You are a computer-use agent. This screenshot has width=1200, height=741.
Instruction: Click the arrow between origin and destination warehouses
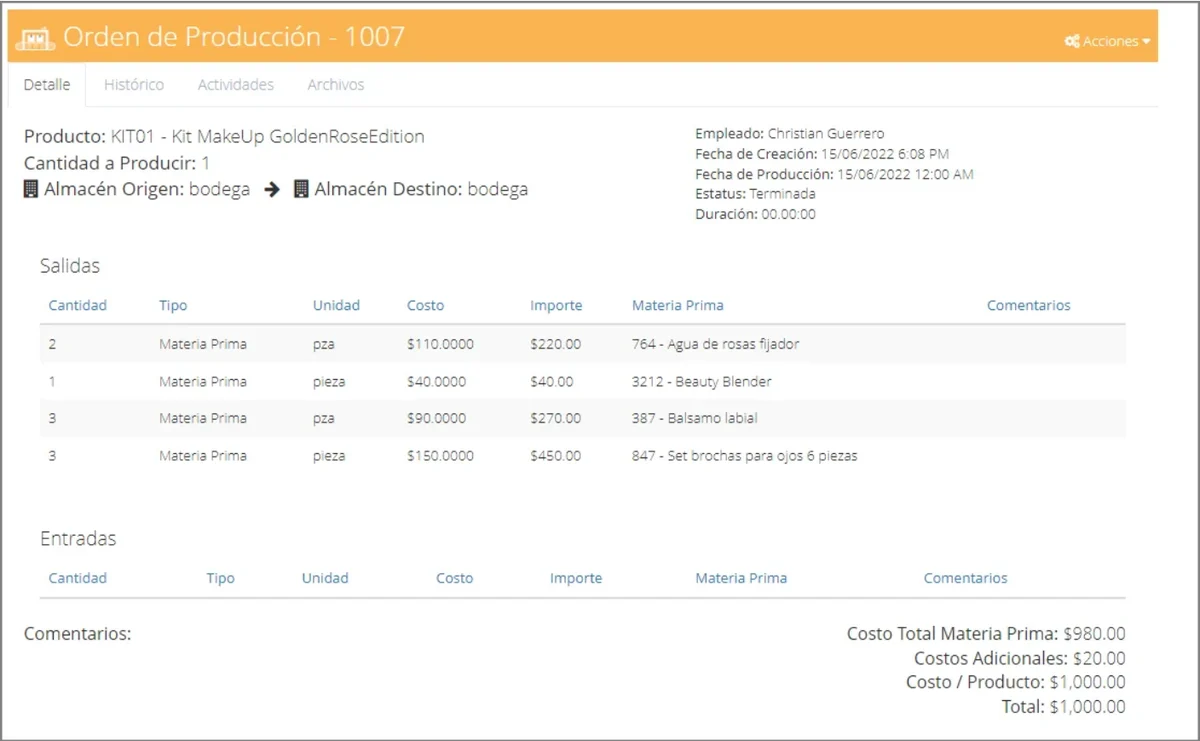click(x=272, y=190)
